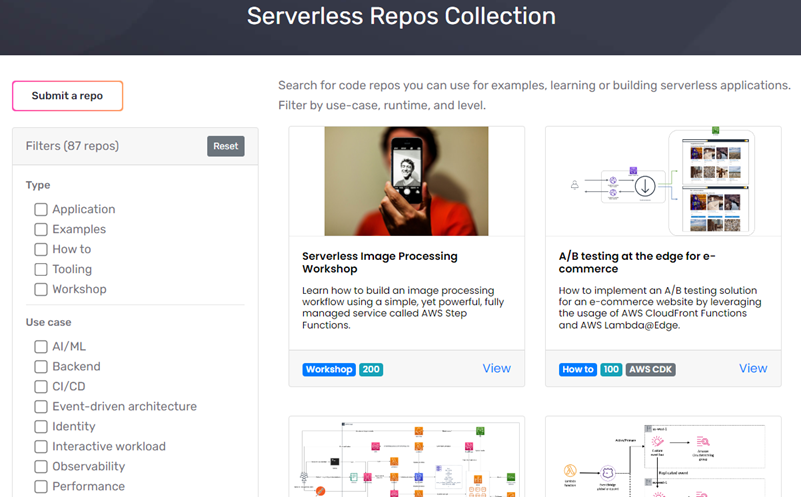Click the 200 level badge
Viewport: 801px width, 497px height.
(x=371, y=369)
